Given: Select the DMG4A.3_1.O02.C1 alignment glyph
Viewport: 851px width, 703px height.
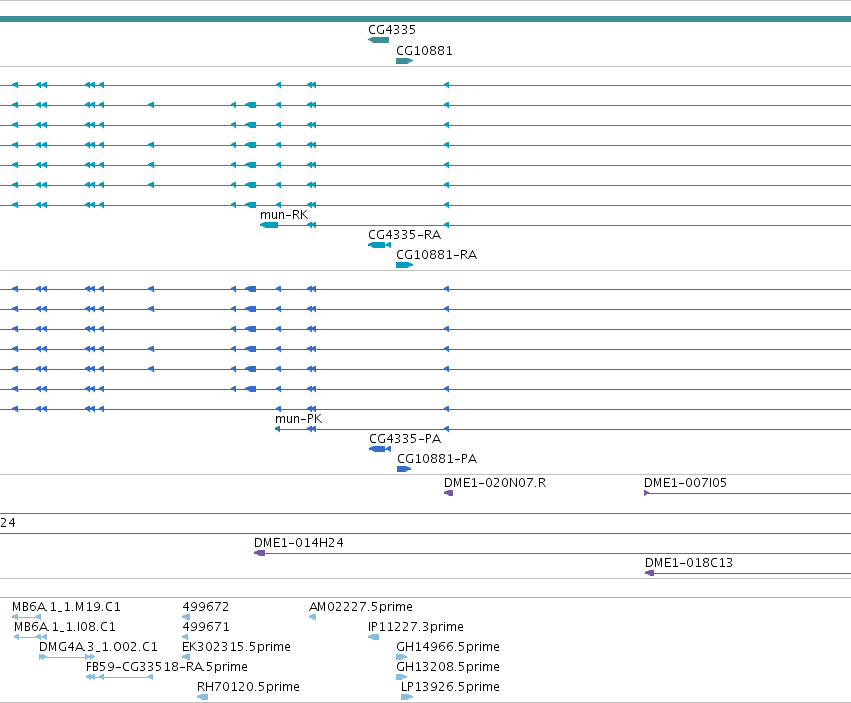Looking at the screenshot, I should coord(67,657).
